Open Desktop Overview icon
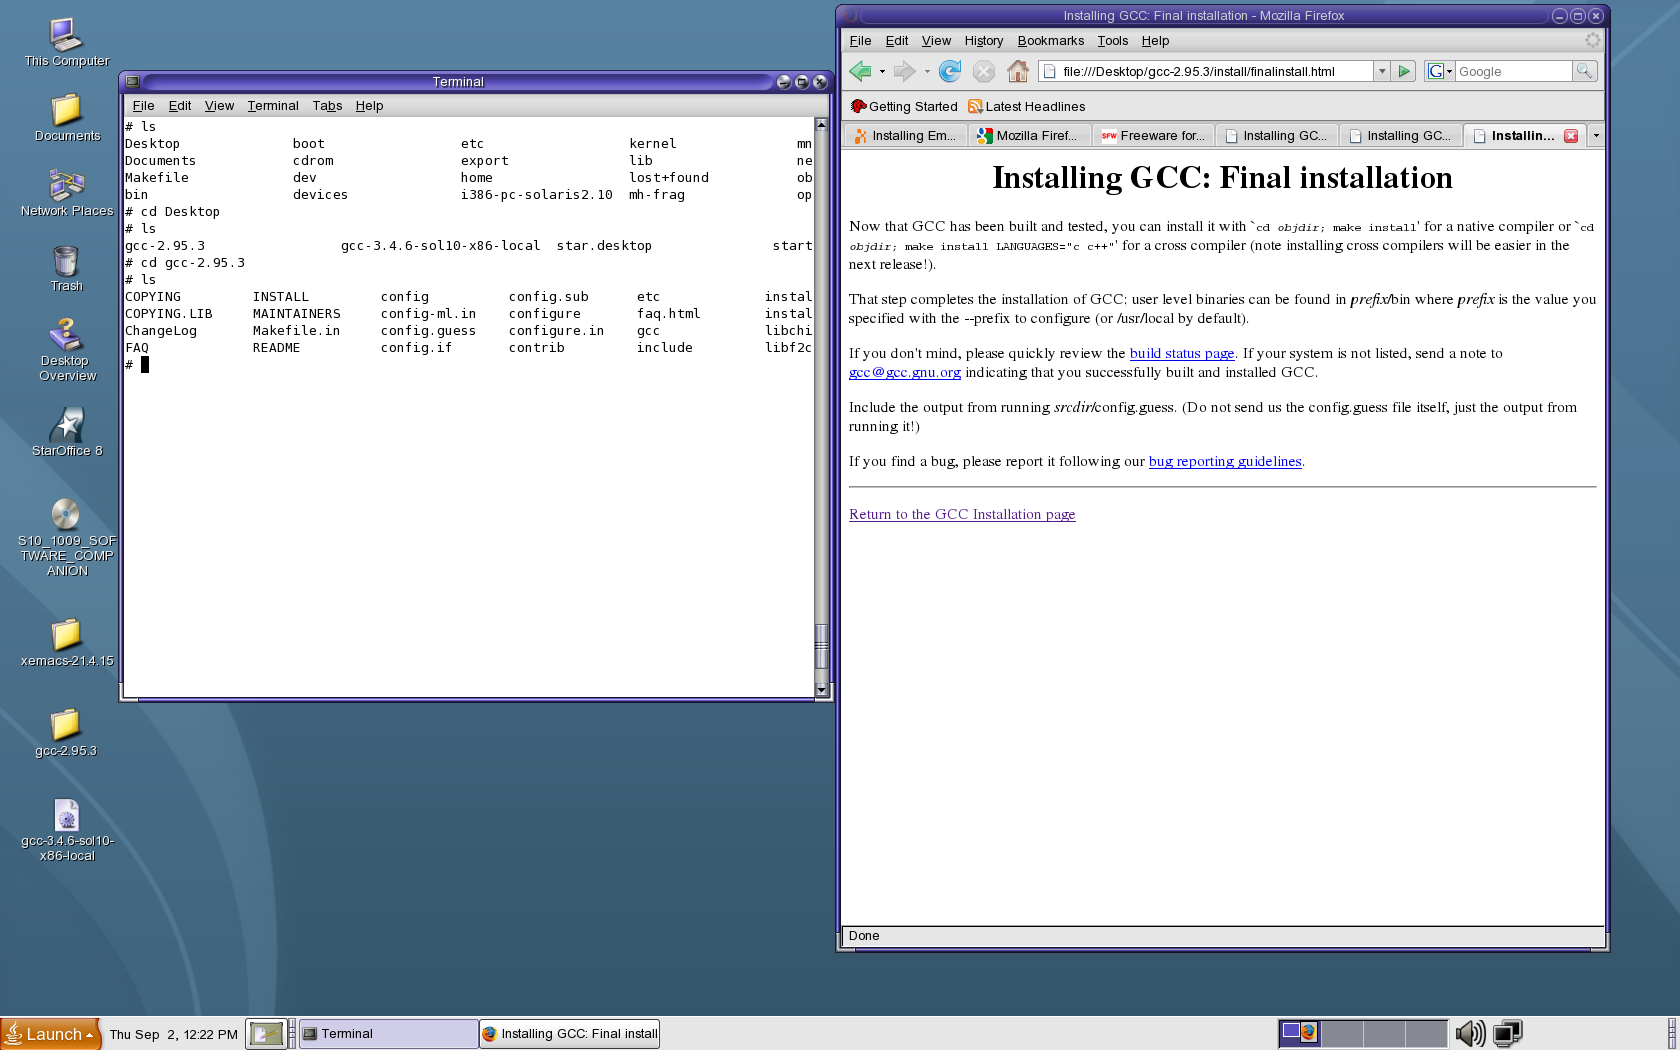Viewport: 1680px width, 1050px height. coord(67,350)
